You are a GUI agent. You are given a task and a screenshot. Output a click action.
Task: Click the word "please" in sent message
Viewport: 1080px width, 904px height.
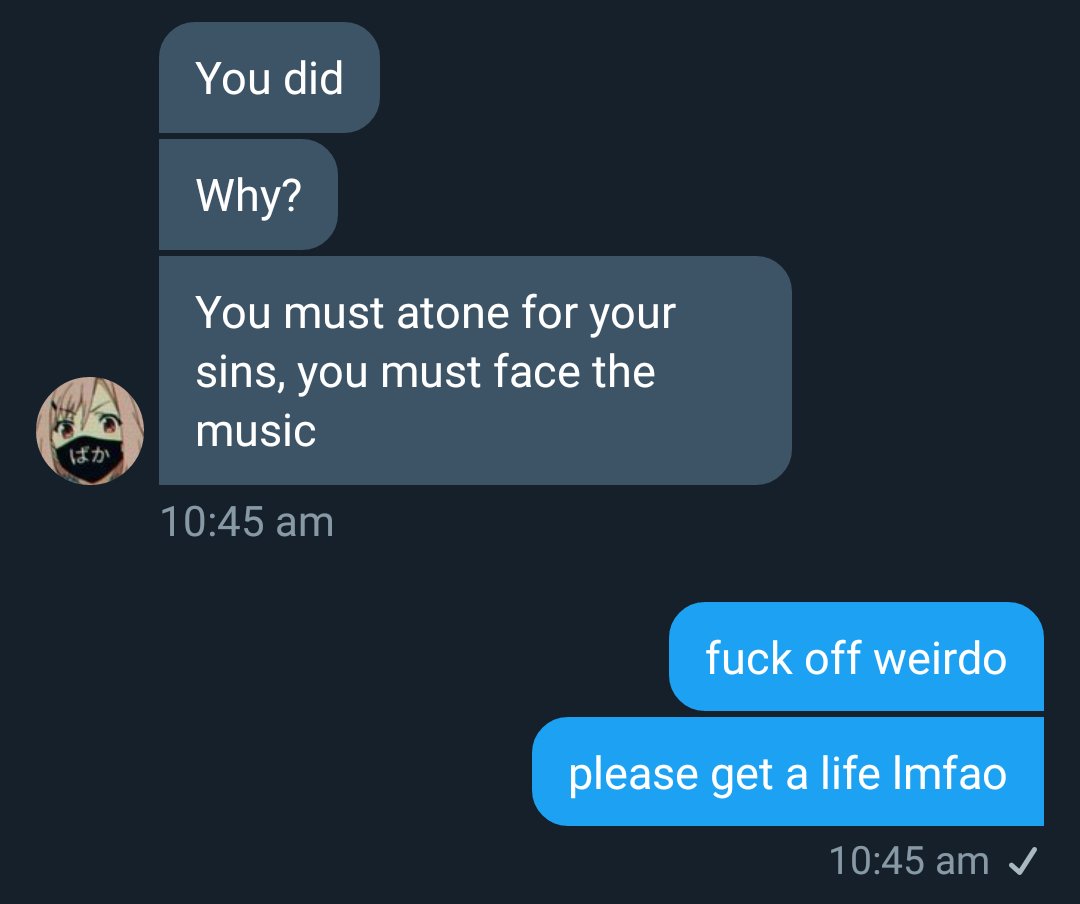click(633, 775)
